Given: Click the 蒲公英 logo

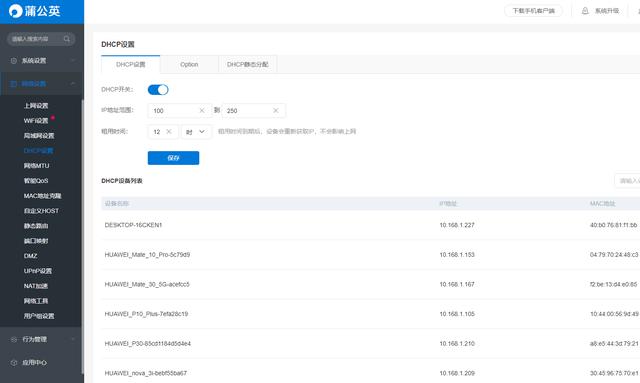Looking at the screenshot, I should point(34,11).
